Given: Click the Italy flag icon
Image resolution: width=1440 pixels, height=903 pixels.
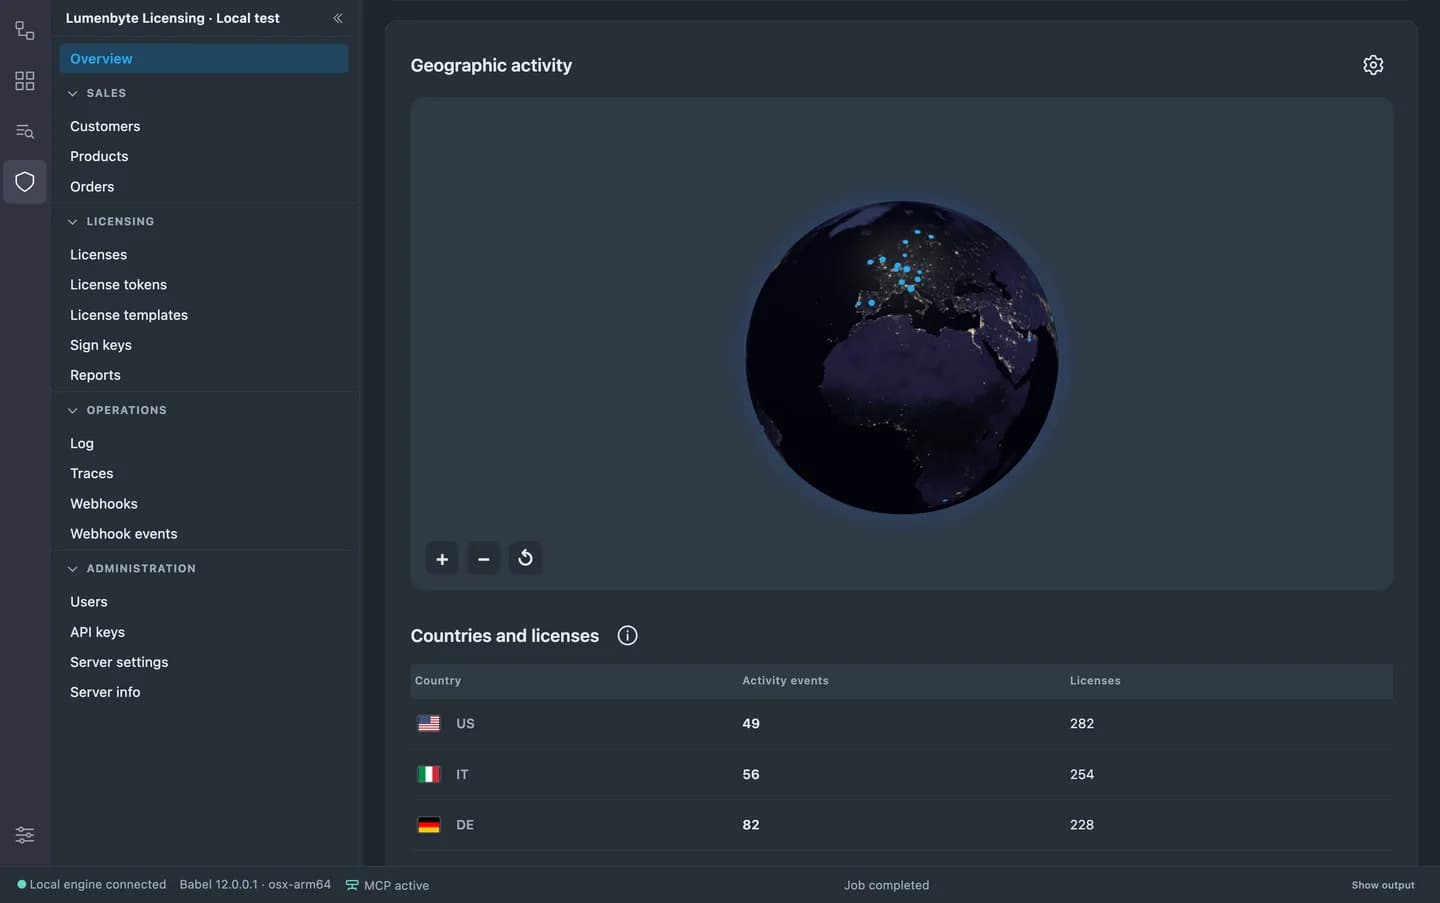Looking at the screenshot, I should (x=429, y=774).
